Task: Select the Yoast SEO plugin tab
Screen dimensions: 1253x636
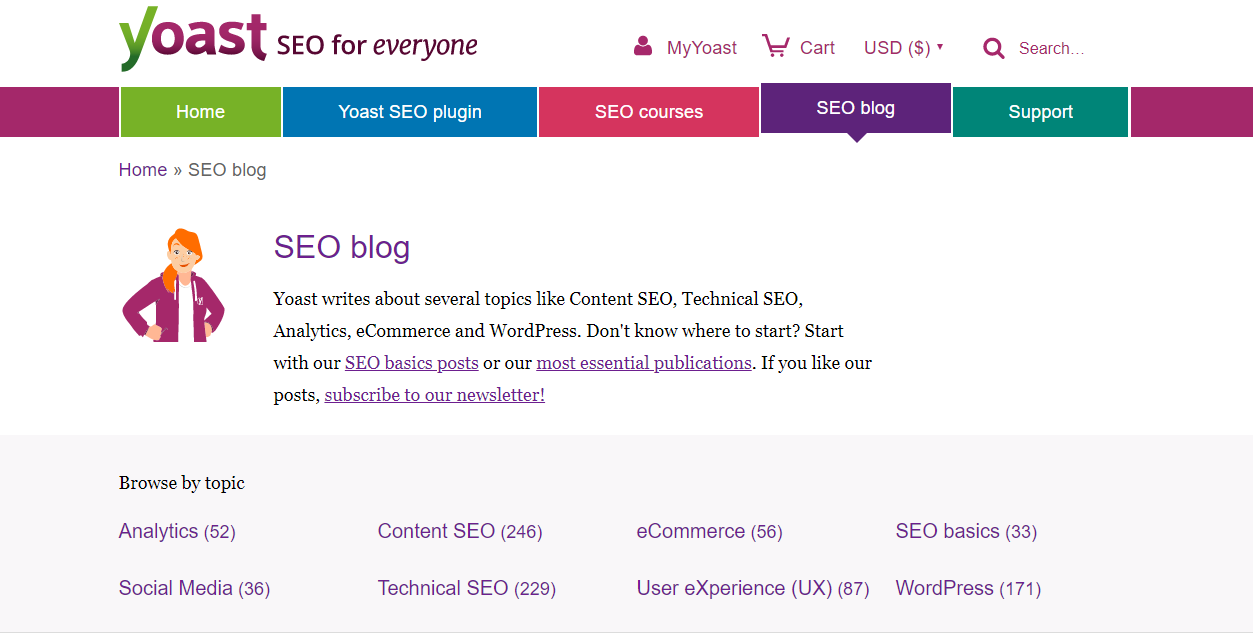Action: pyautogui.click(x=410, y=112)
